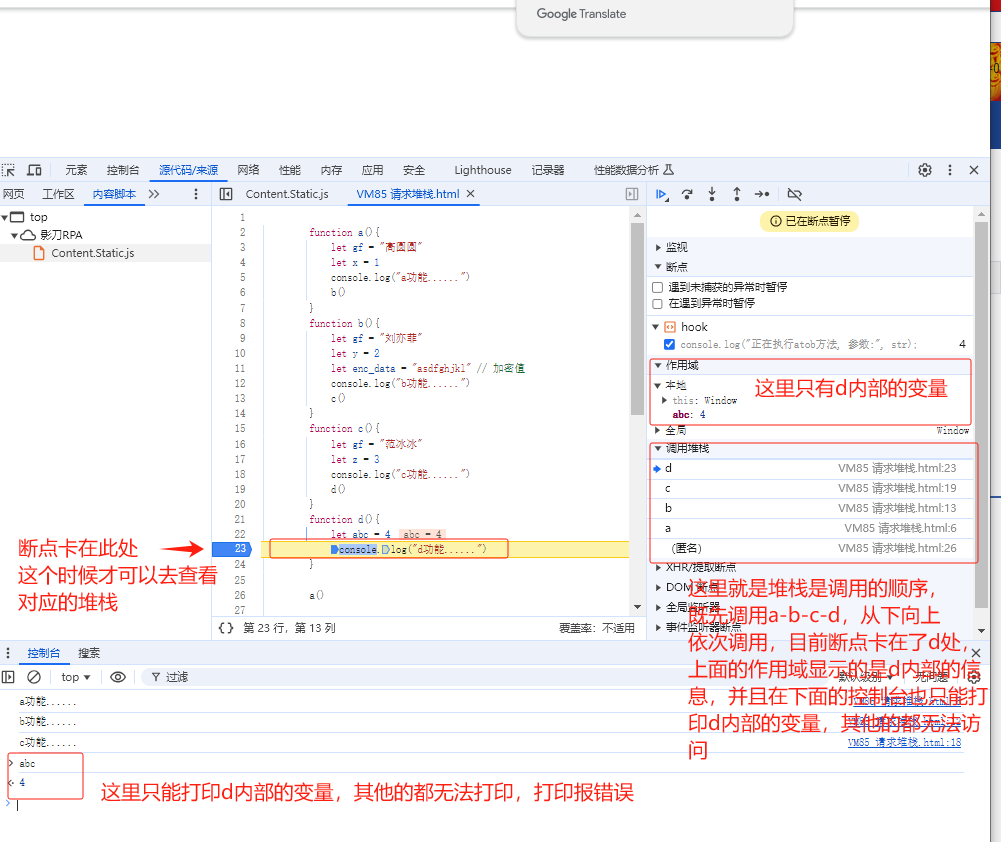Viewport: 1001px width, 842px height.
Task: Open the 搜索 Search drawer tab
Action: (89, 653)
